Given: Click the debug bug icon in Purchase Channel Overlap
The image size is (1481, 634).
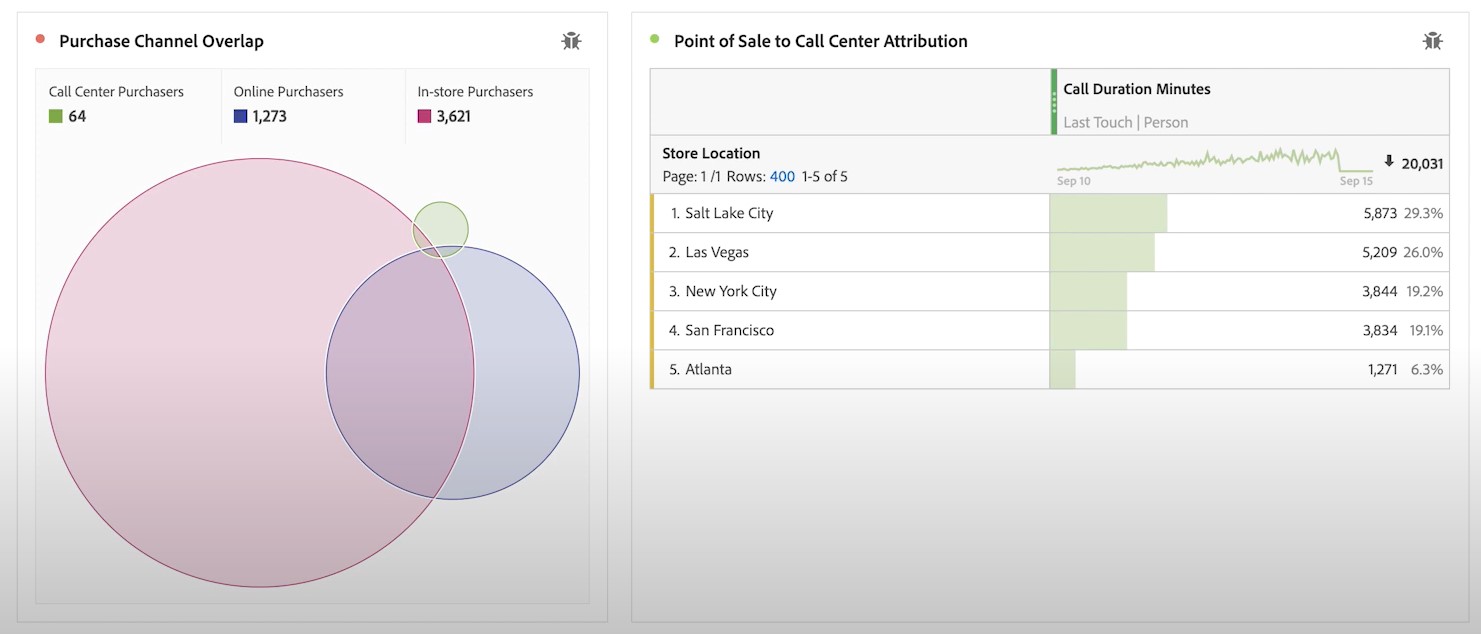Looking at the screenshot, I should (x=571, y=41).
